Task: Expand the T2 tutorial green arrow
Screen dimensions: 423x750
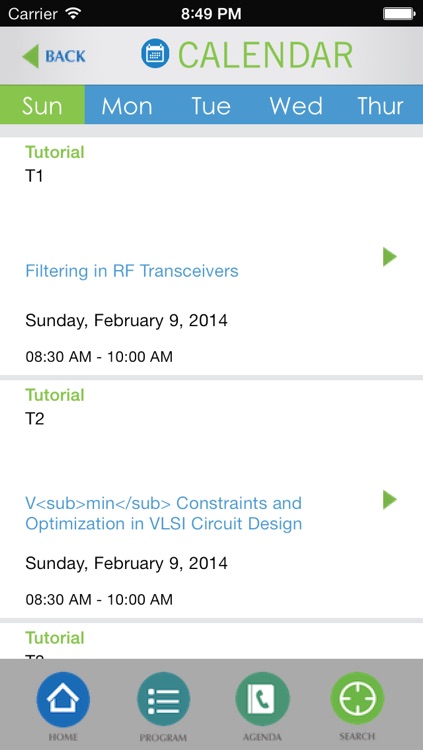Action: [390, 500]
